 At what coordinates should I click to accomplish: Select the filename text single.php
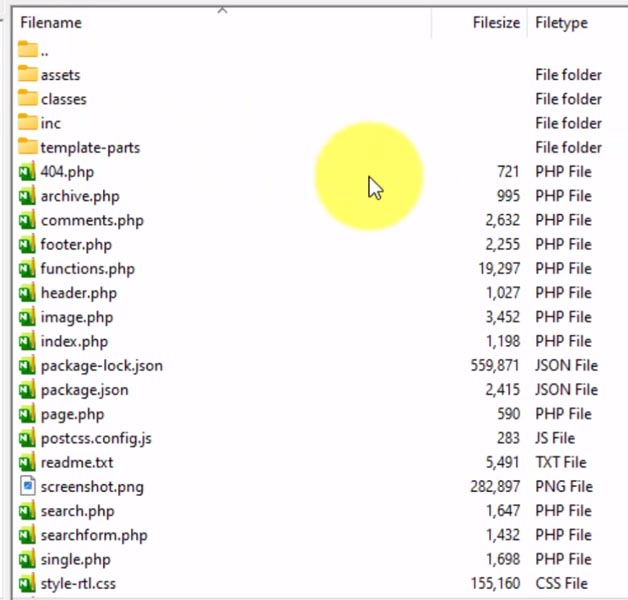(x=76, y=560)
